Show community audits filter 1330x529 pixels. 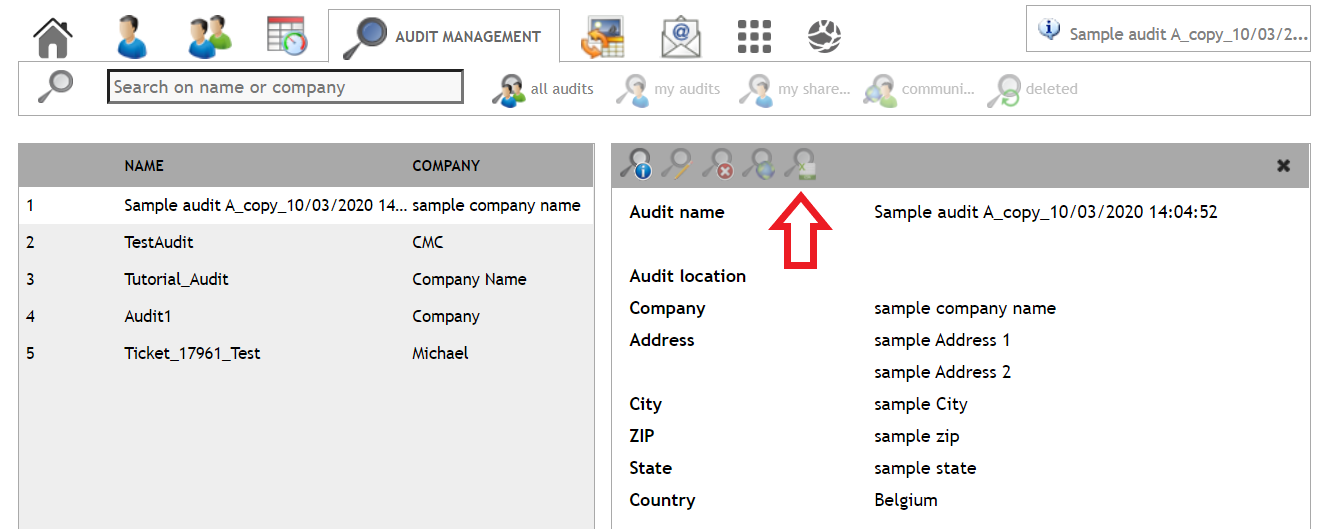point(919,89)
